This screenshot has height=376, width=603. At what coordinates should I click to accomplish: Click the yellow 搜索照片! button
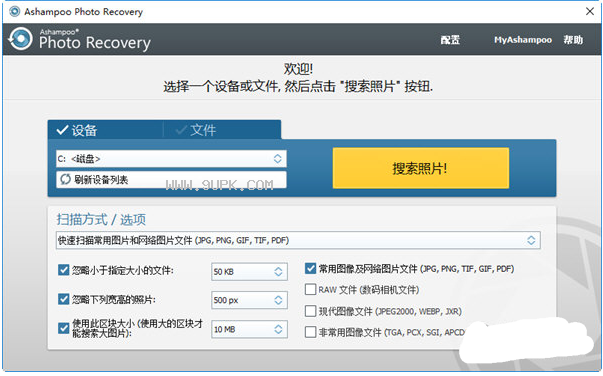click(421, 168)
